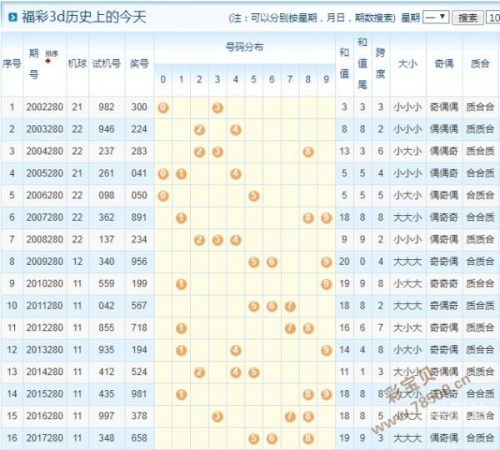Select period number 2005280
The image size is (500, 450).
tap(45, 173)
